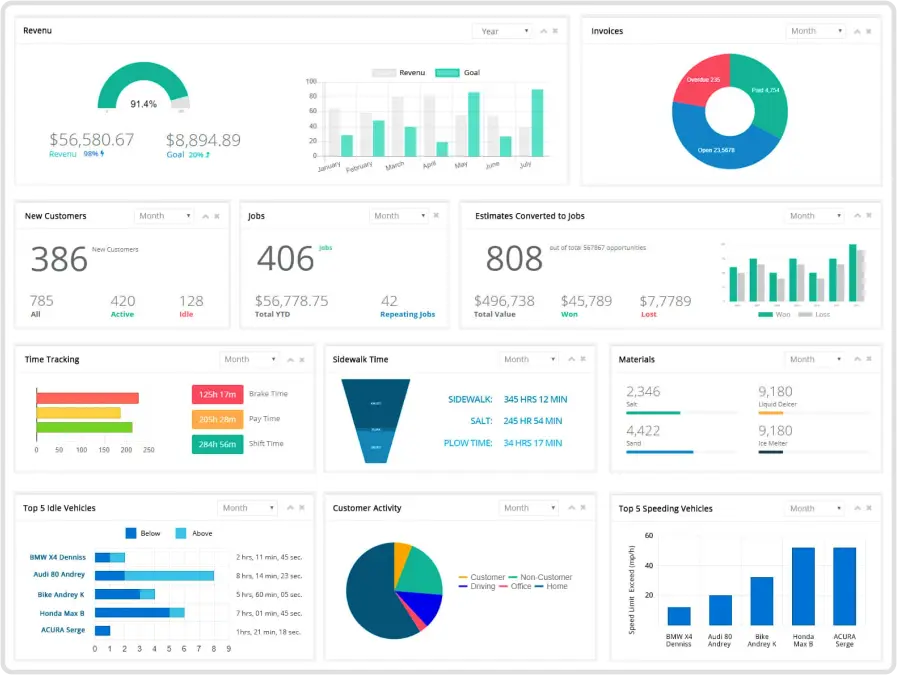Collapse the New Customers panel arrow icon
Image resolution: width=897 pixels, height=675 pixels.
[x=205, y=216]
